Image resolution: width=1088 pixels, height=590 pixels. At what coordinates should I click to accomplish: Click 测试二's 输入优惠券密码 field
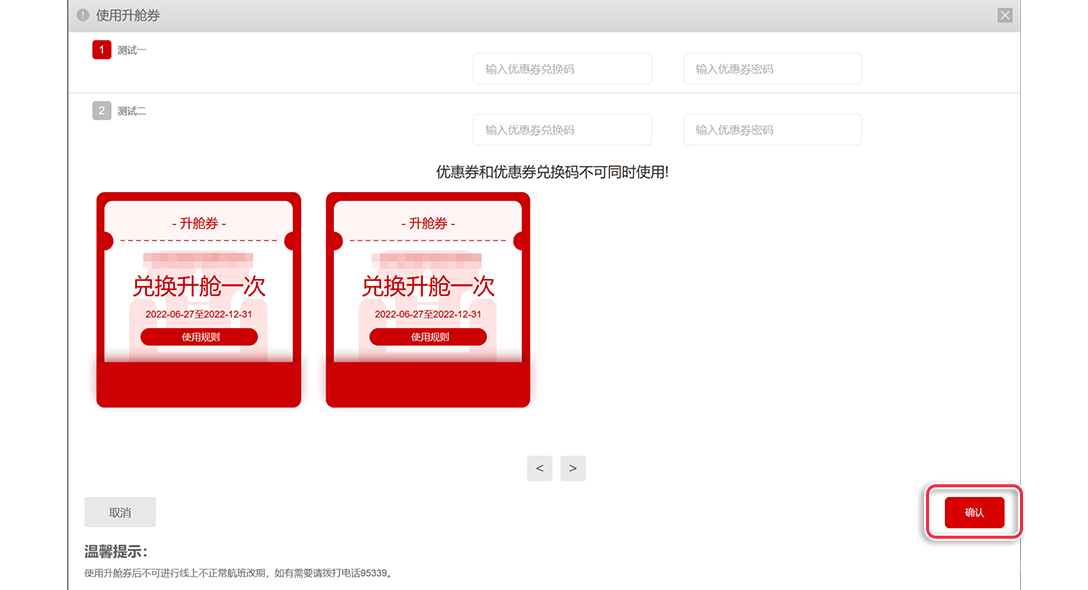point(772,130)
